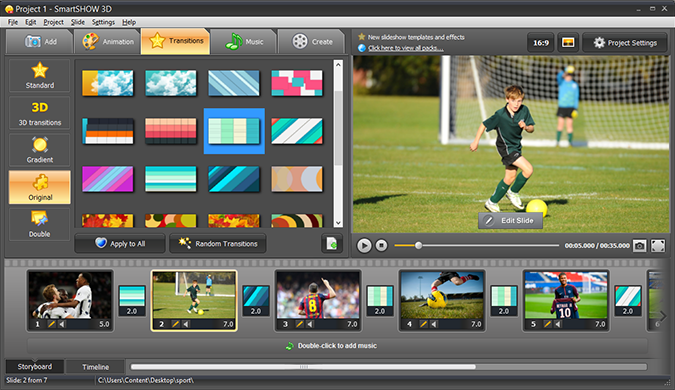675x390 pixels.
Task: Click transition between slides 2 and 3
Action: [x=256, y=300]
